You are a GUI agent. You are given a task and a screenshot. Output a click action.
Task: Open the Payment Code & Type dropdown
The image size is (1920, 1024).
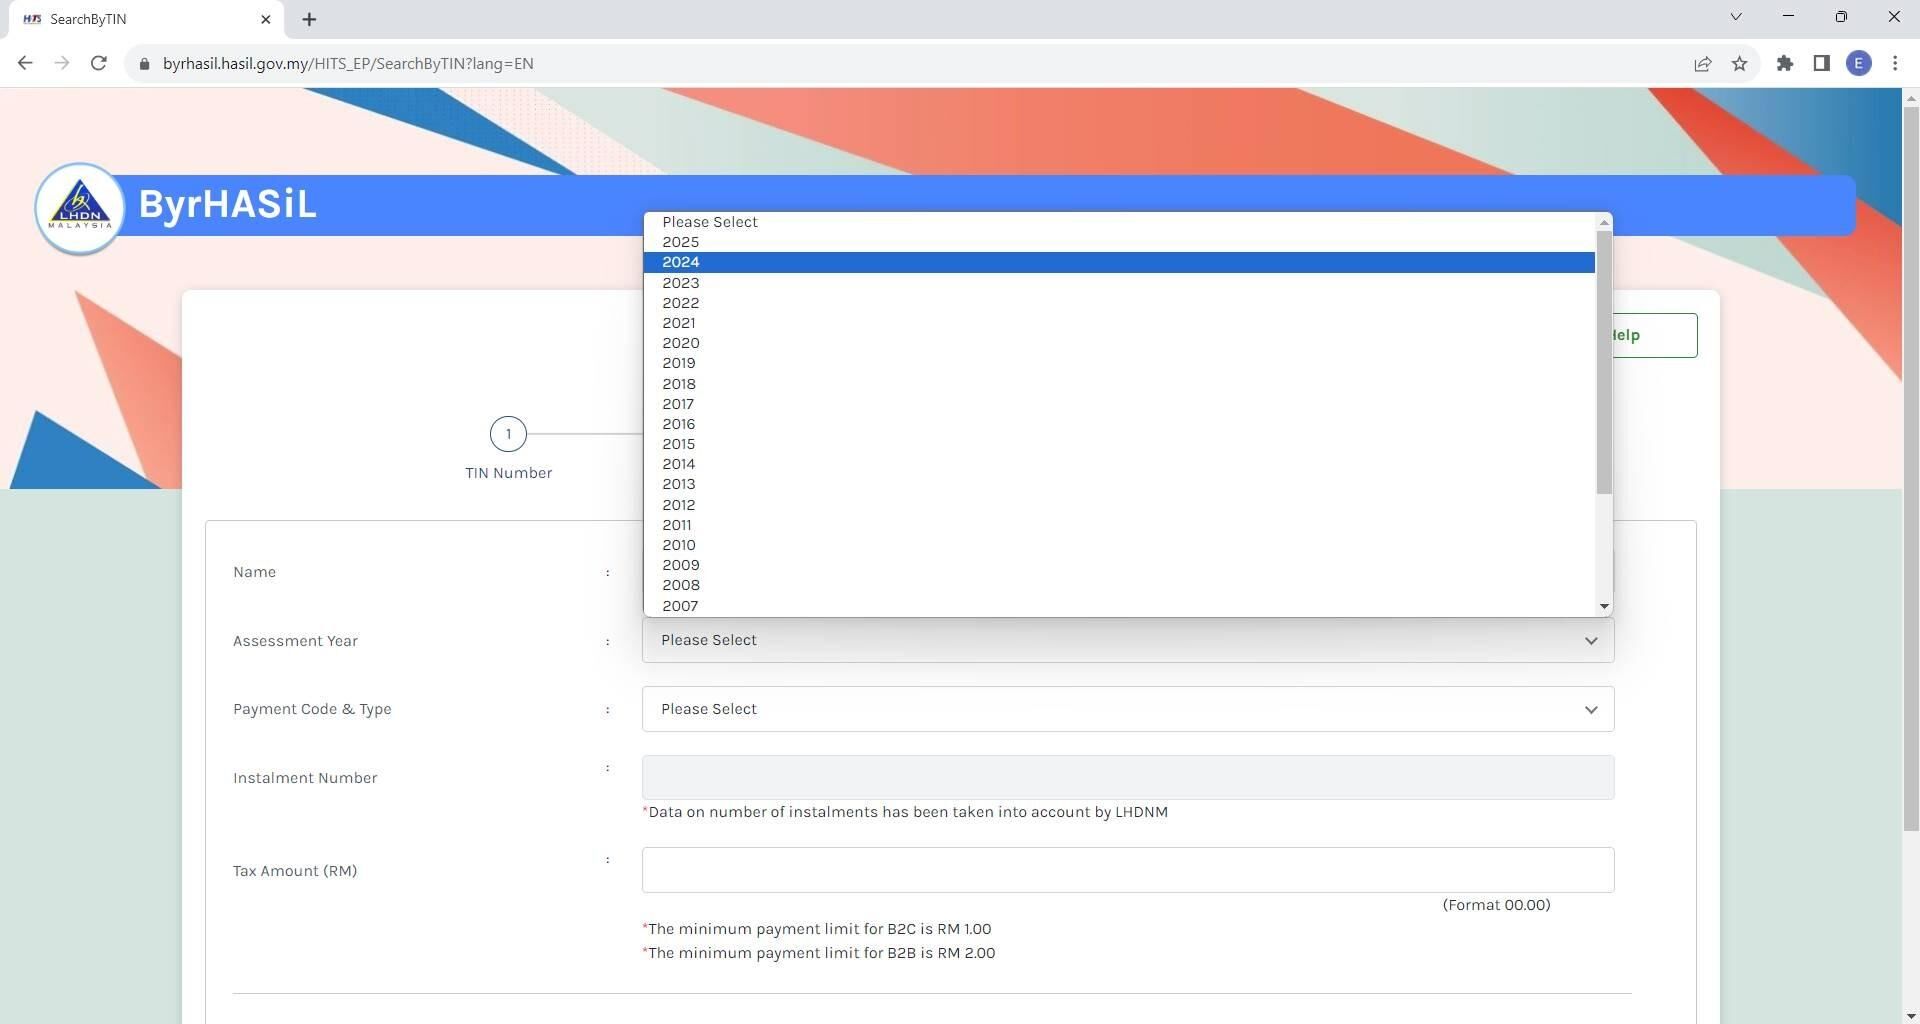pos(1128,709)
